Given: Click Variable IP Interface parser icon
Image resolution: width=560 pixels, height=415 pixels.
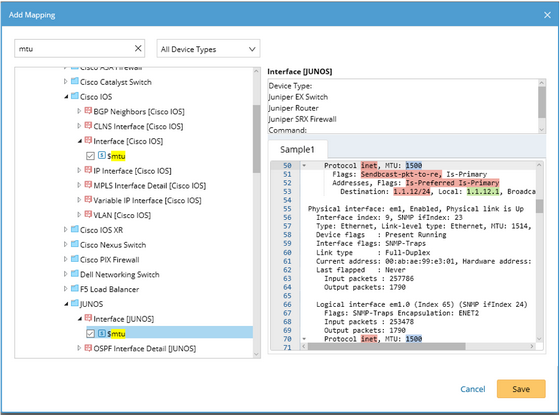Looking at the screenshot, I should pyautogui.click(x=88, y=200).
